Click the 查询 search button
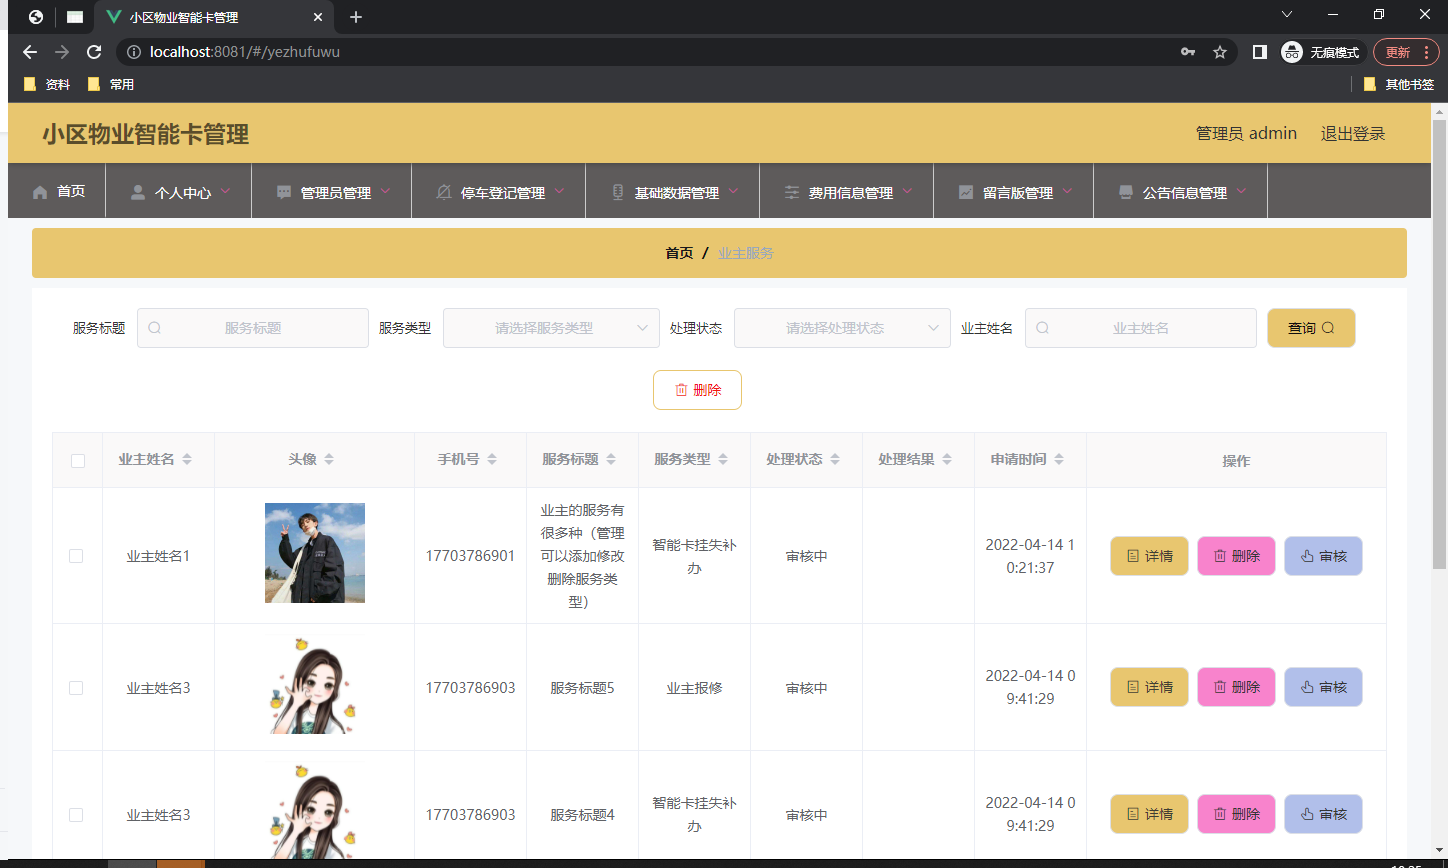This screenshot has width=1448, height=868. [x=1311, y=328]
